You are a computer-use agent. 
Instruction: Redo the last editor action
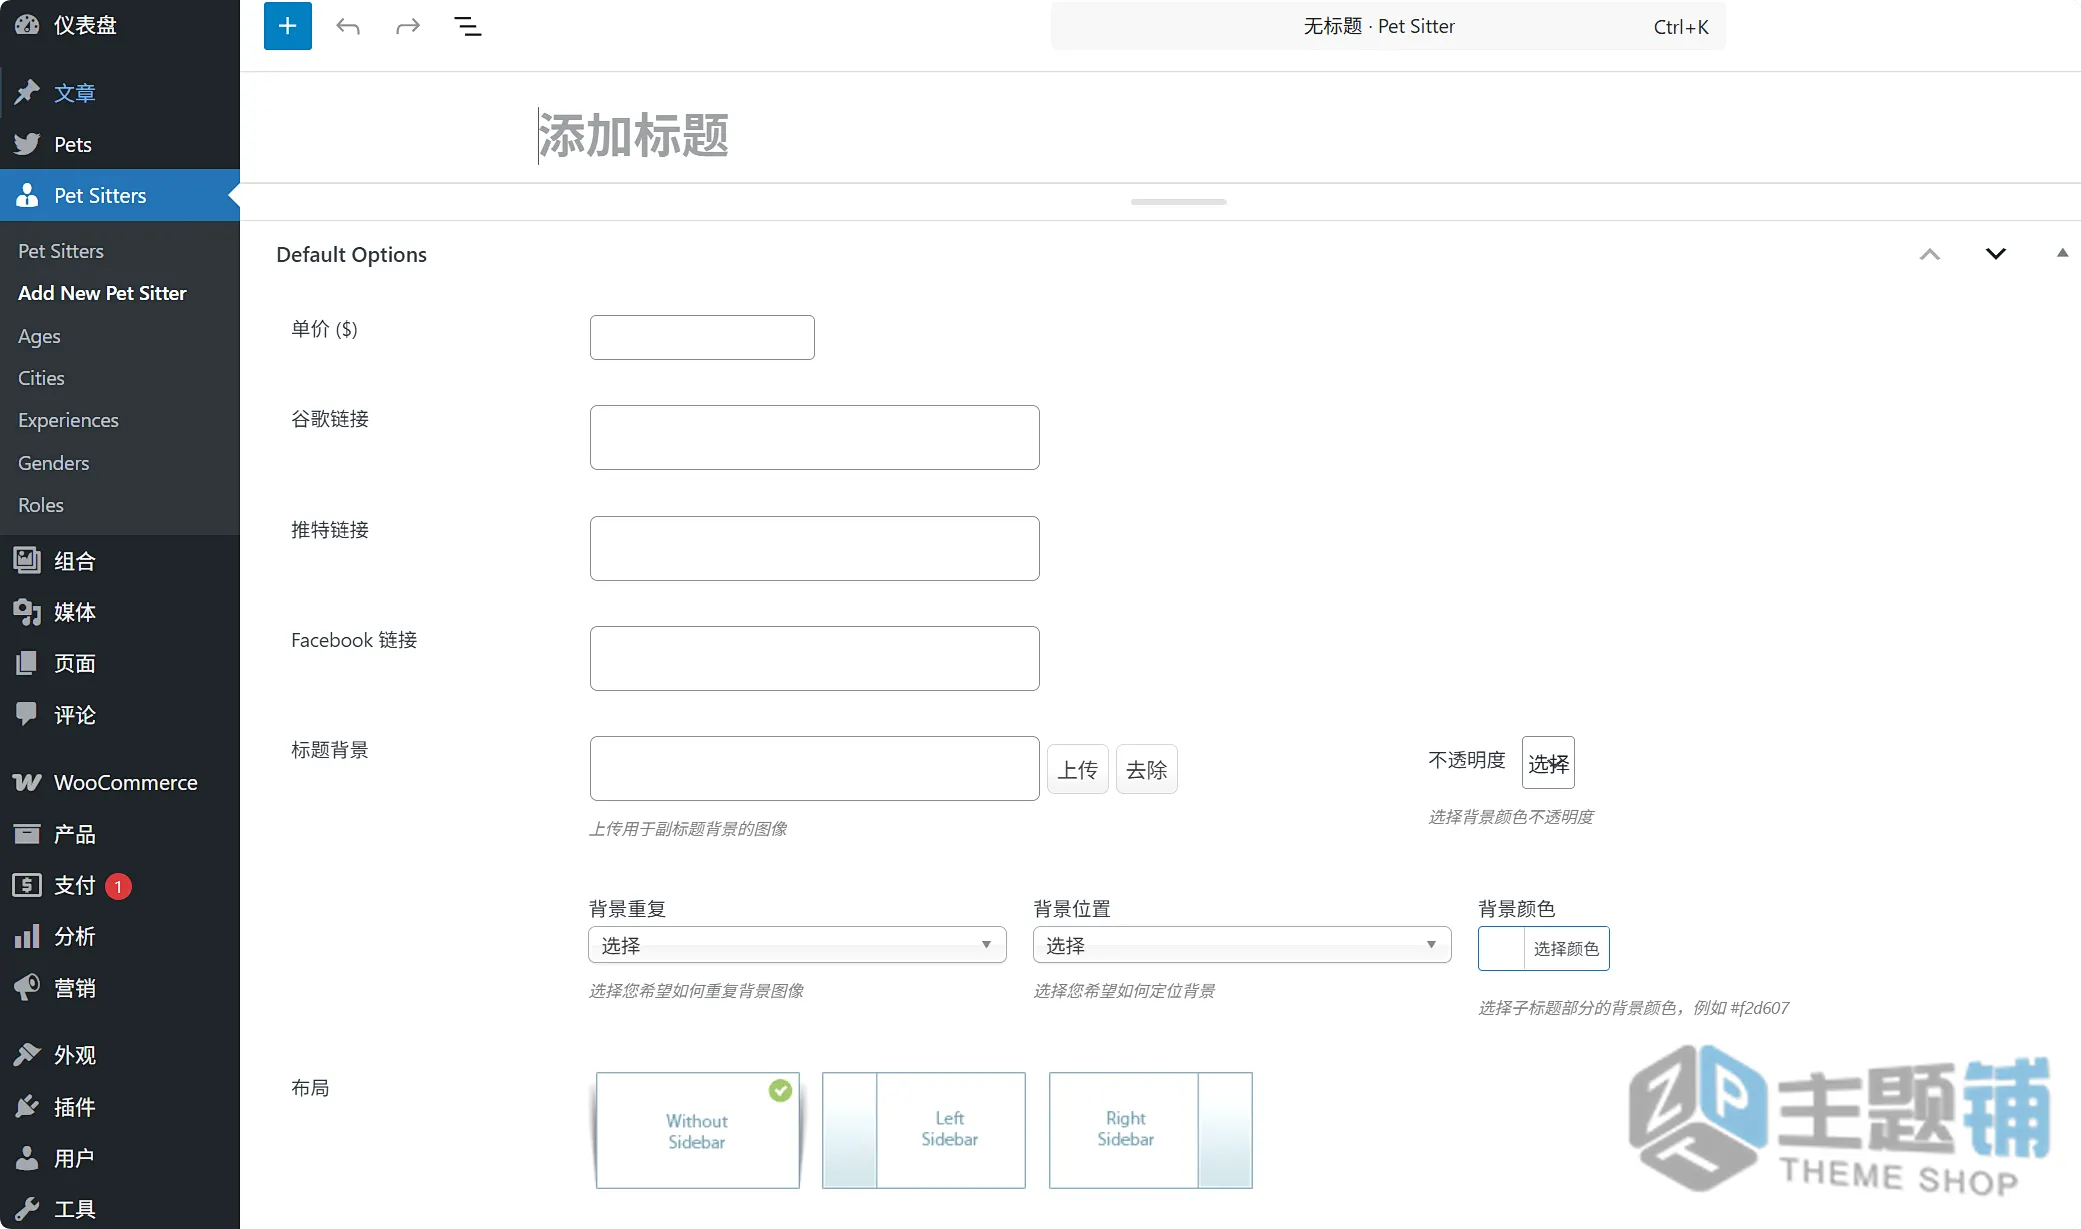coord(408,27)
